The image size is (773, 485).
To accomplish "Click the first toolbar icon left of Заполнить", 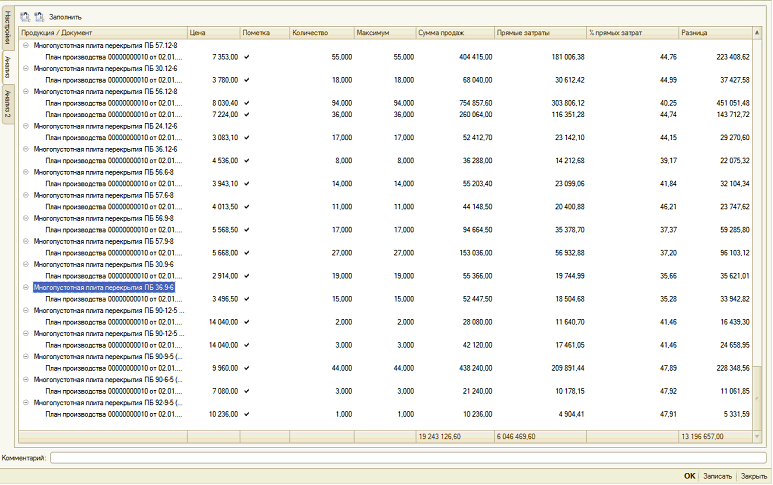I will [x=25, y=17].
